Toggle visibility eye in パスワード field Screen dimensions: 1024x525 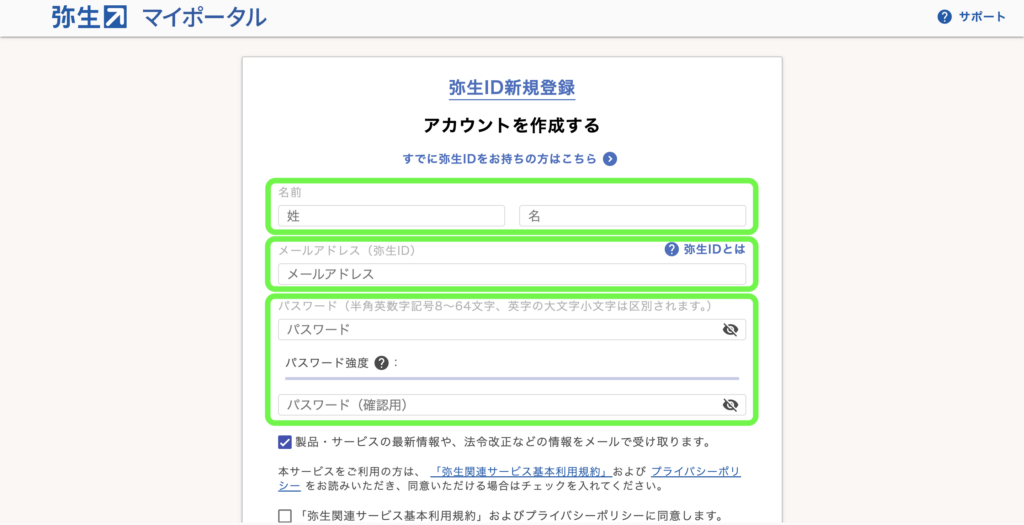(x=730, y=330)
